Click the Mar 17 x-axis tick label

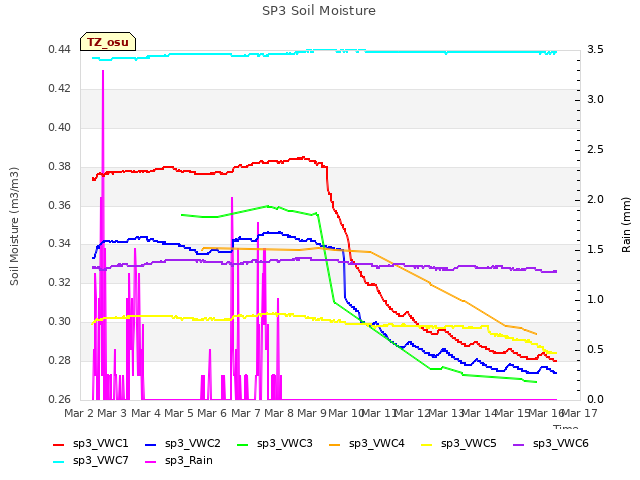pyautogui.click(x=580, y=413)
